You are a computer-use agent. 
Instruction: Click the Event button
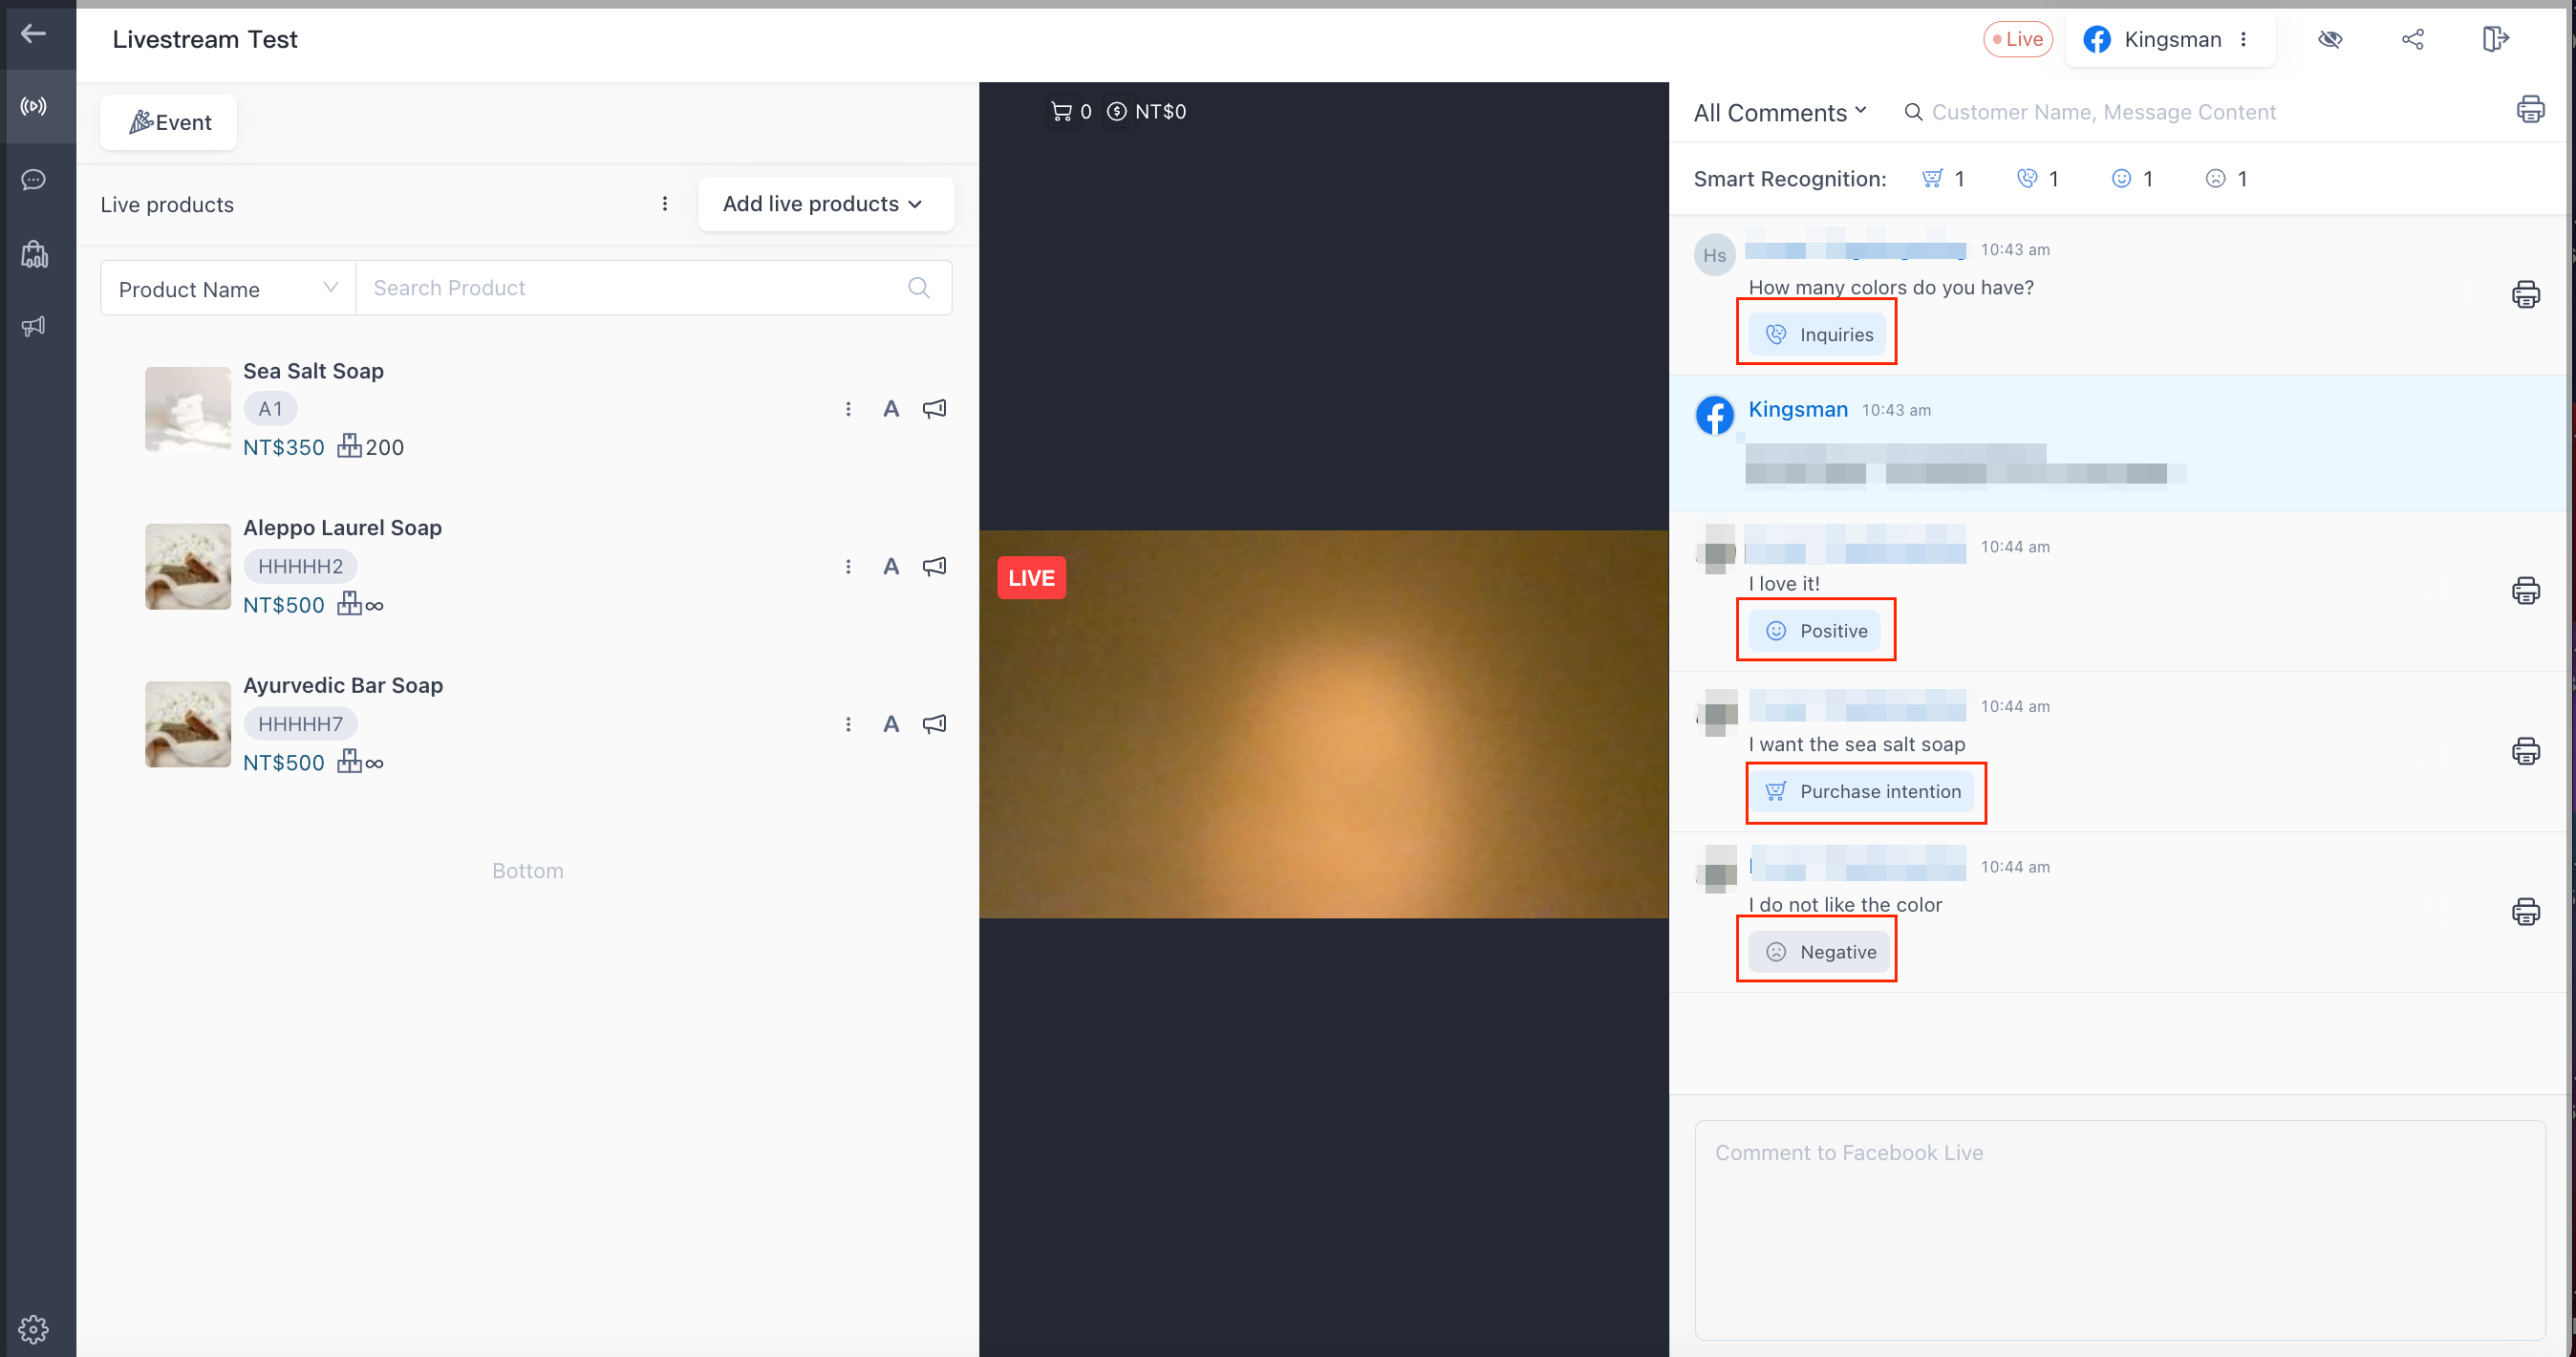click(x=169, y=122)
